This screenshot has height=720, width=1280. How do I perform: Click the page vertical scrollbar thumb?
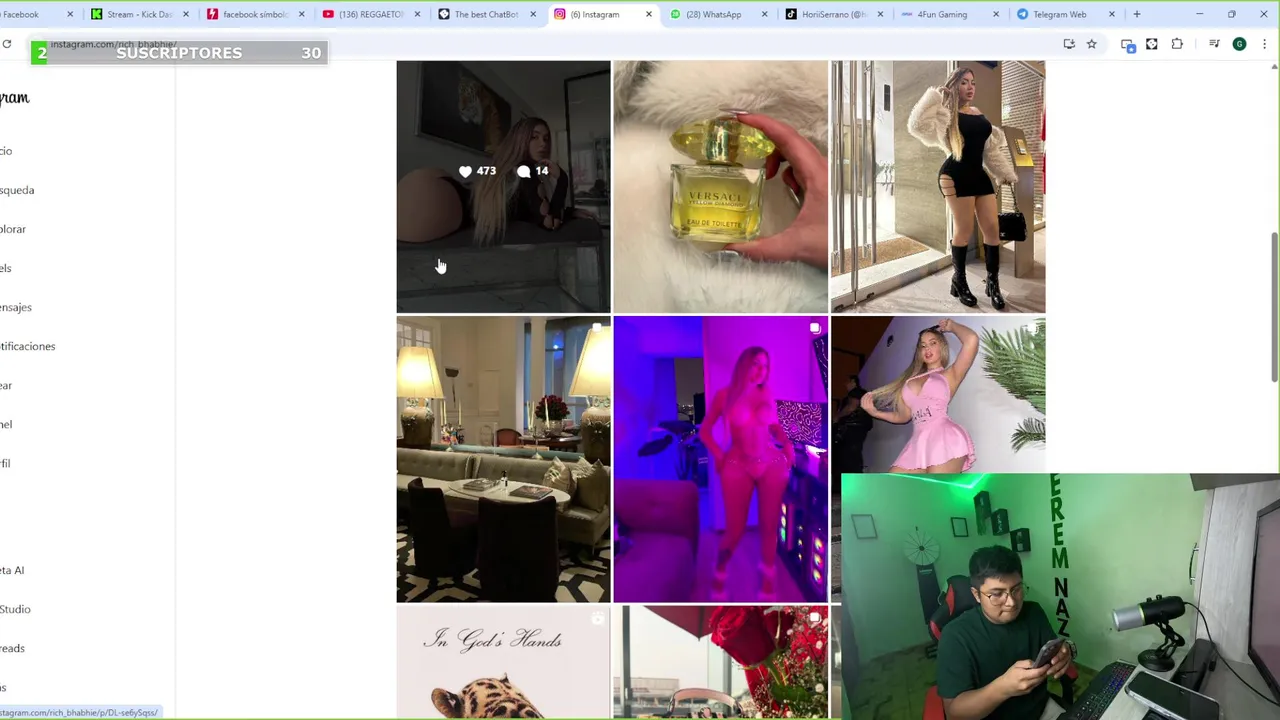(x=1274, y=305)
